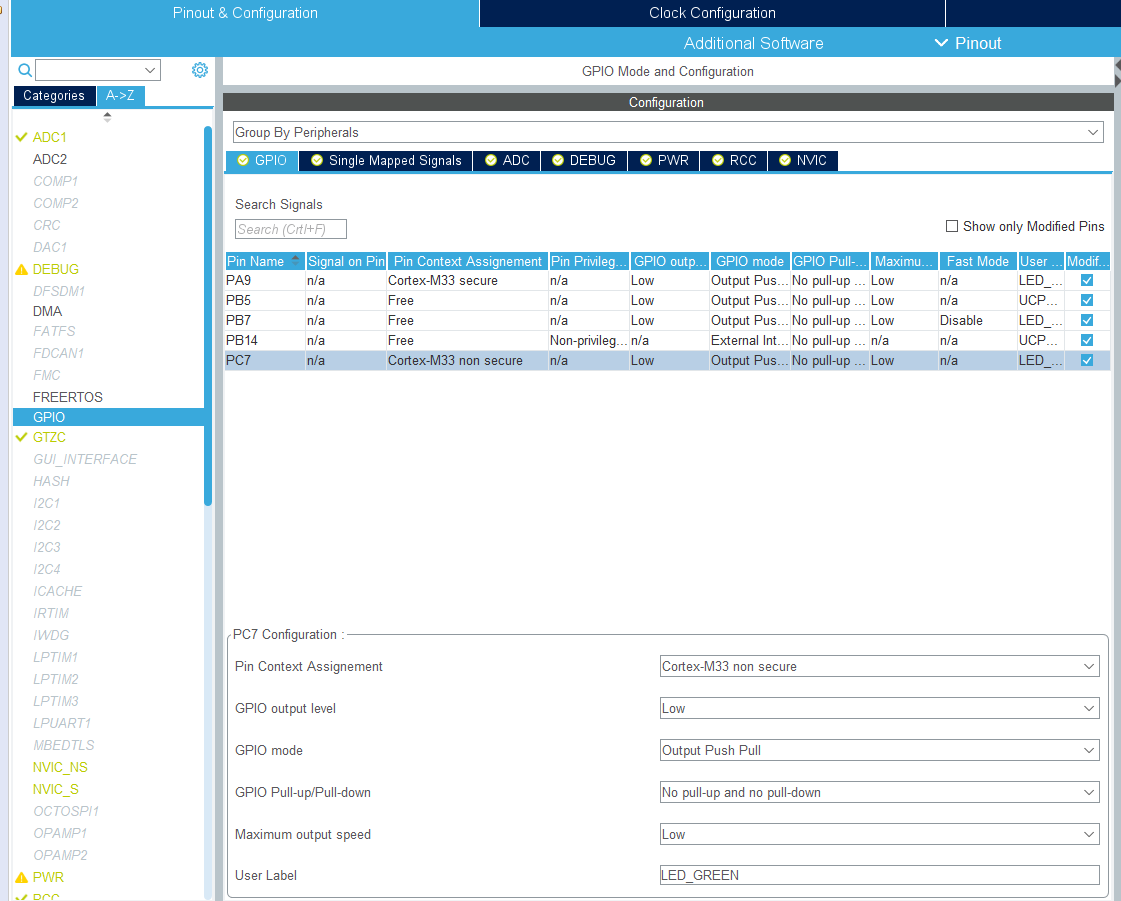Image resolution: width=1121 pixels, height=901 pixels.
Task: Click the green checkmark beside GTZC
Action: coord(21,438)
